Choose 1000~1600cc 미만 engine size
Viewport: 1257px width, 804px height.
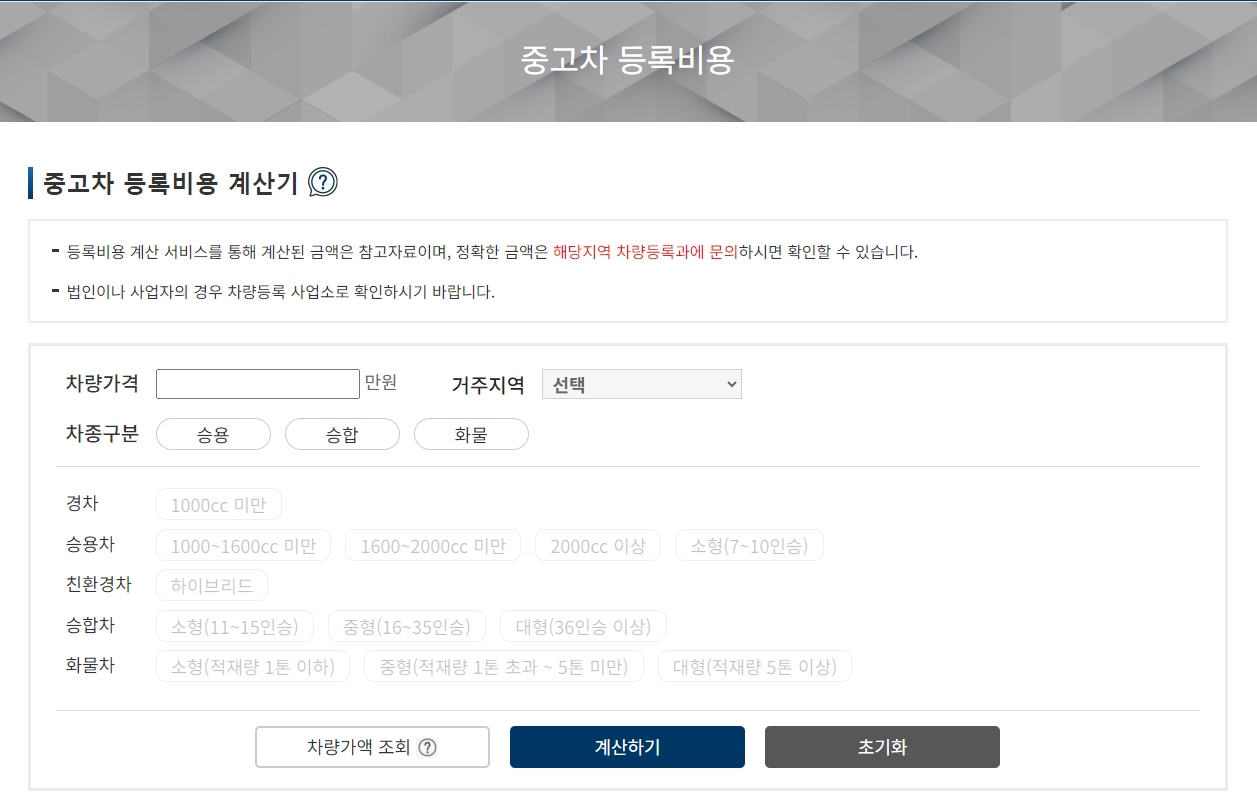pos(244,545)
